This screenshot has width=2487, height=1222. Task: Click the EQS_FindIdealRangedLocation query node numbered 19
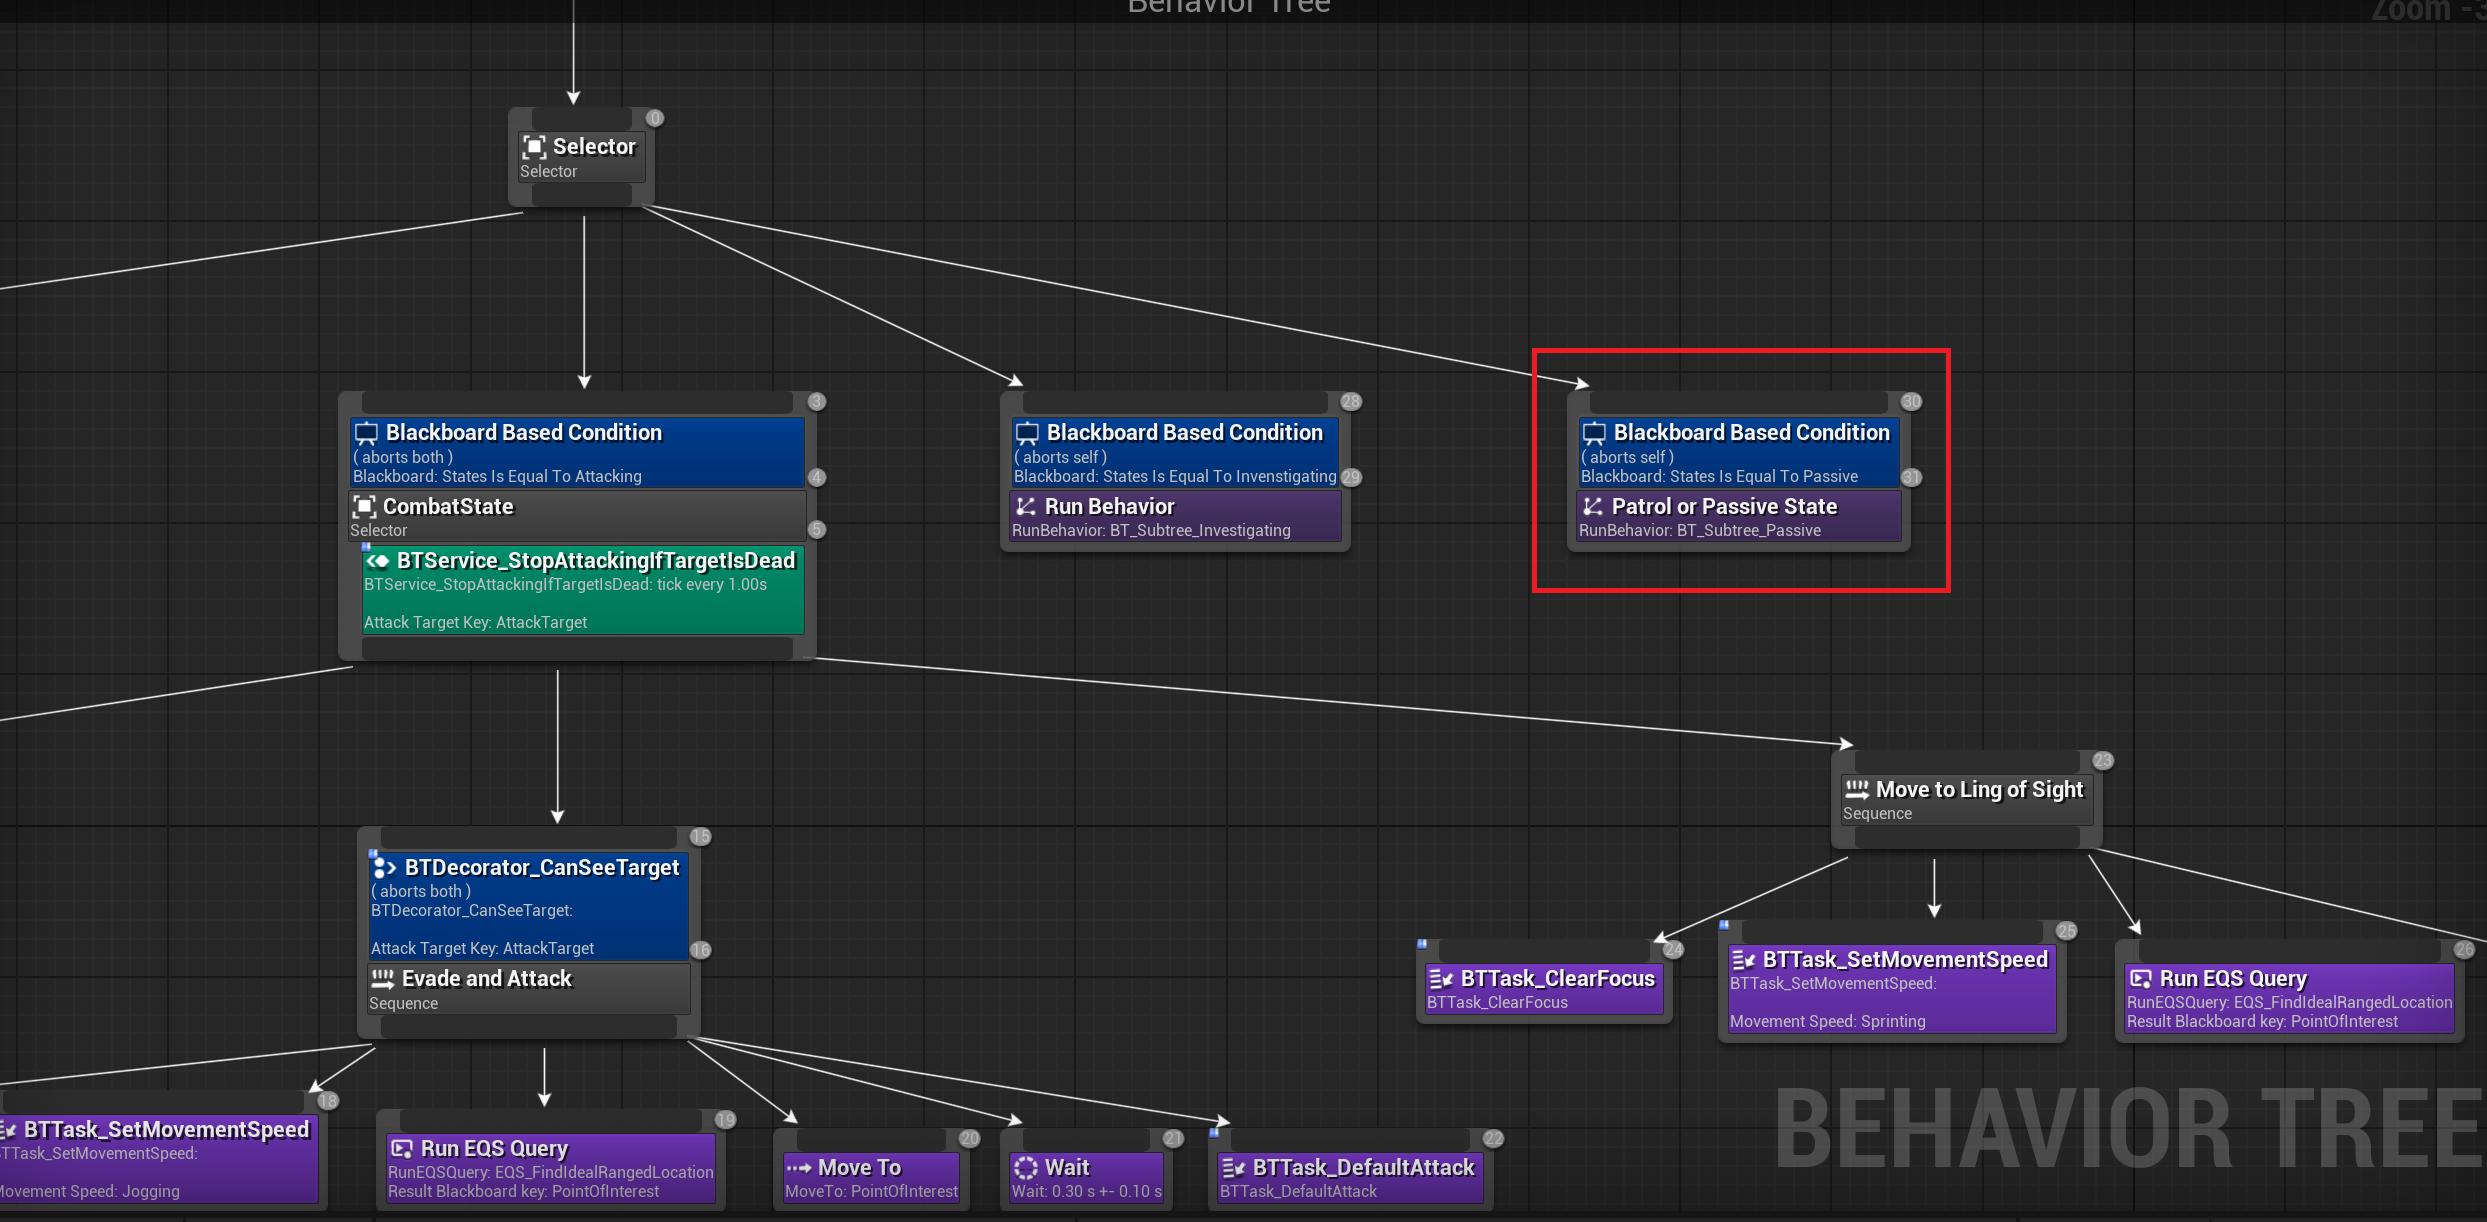click(x=550, y=1168)
